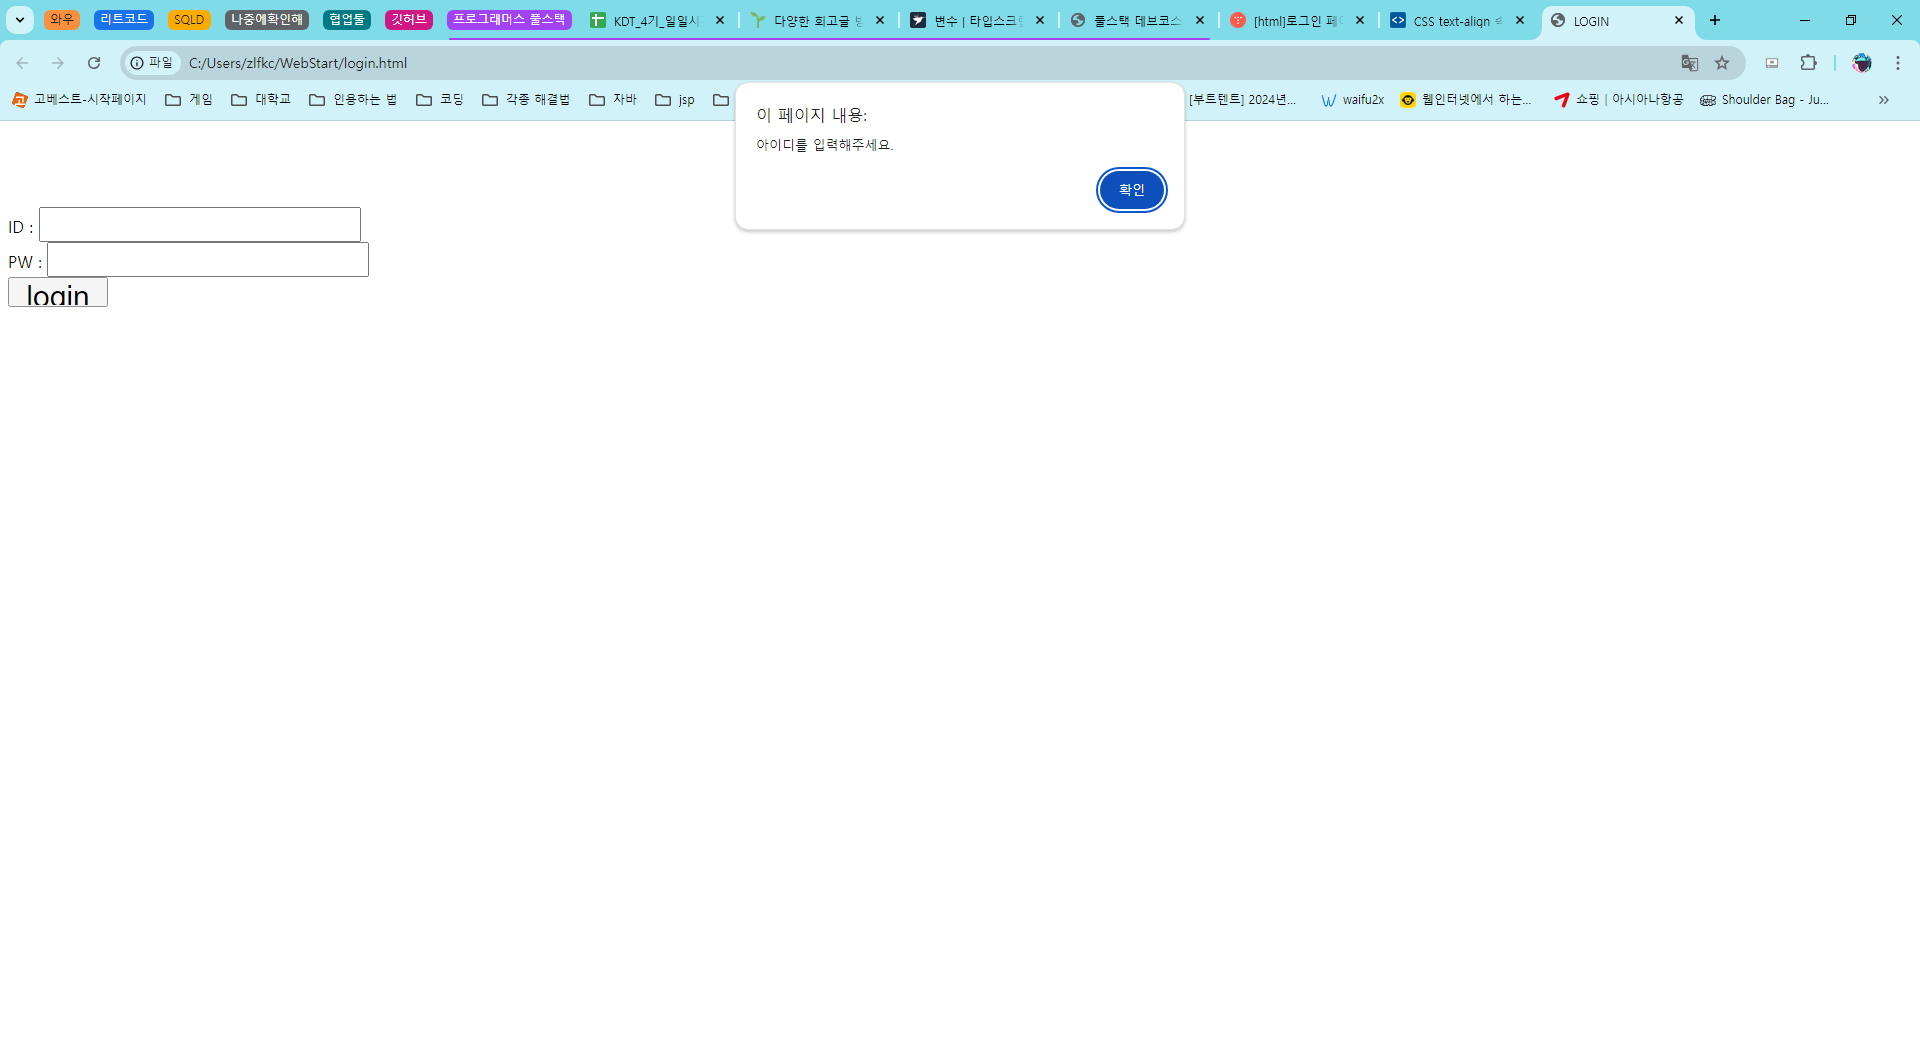
Task: Reload the page
Action: point(94,63)
